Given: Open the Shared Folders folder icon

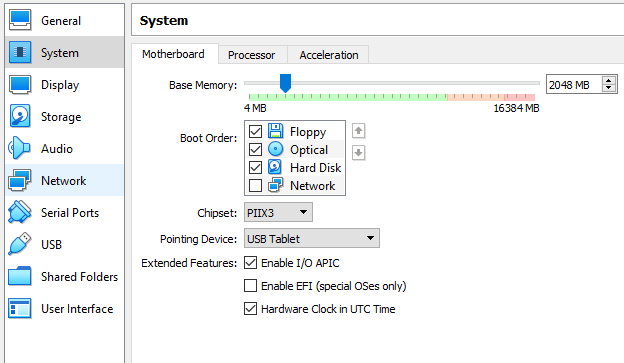Looking at the screenshot, I should coord(20,276).
